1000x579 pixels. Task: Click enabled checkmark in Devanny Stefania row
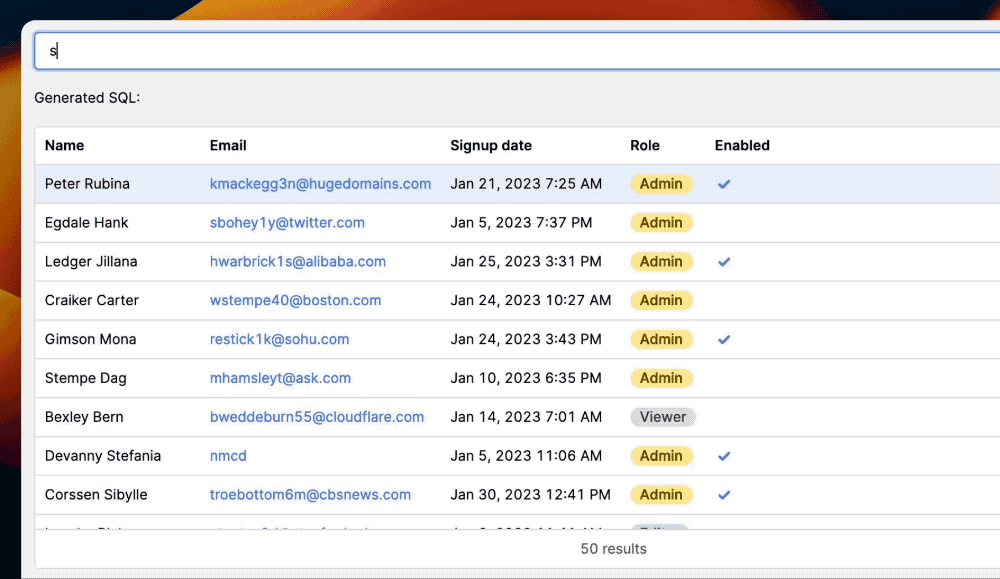coord(724,456)
